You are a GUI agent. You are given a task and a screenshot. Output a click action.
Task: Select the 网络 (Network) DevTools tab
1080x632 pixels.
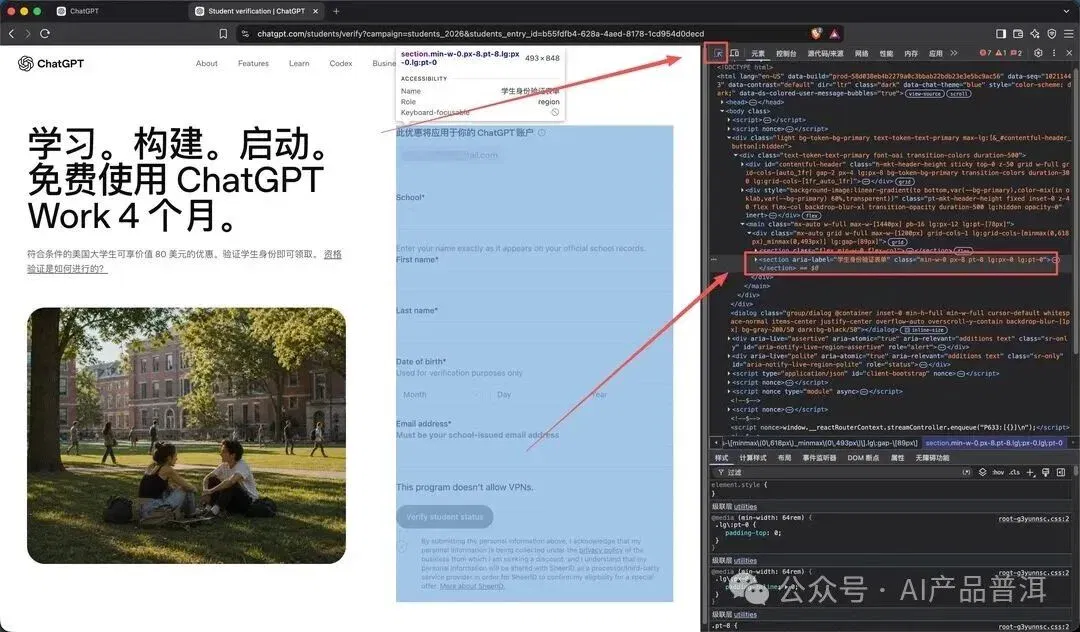point(862,53)
